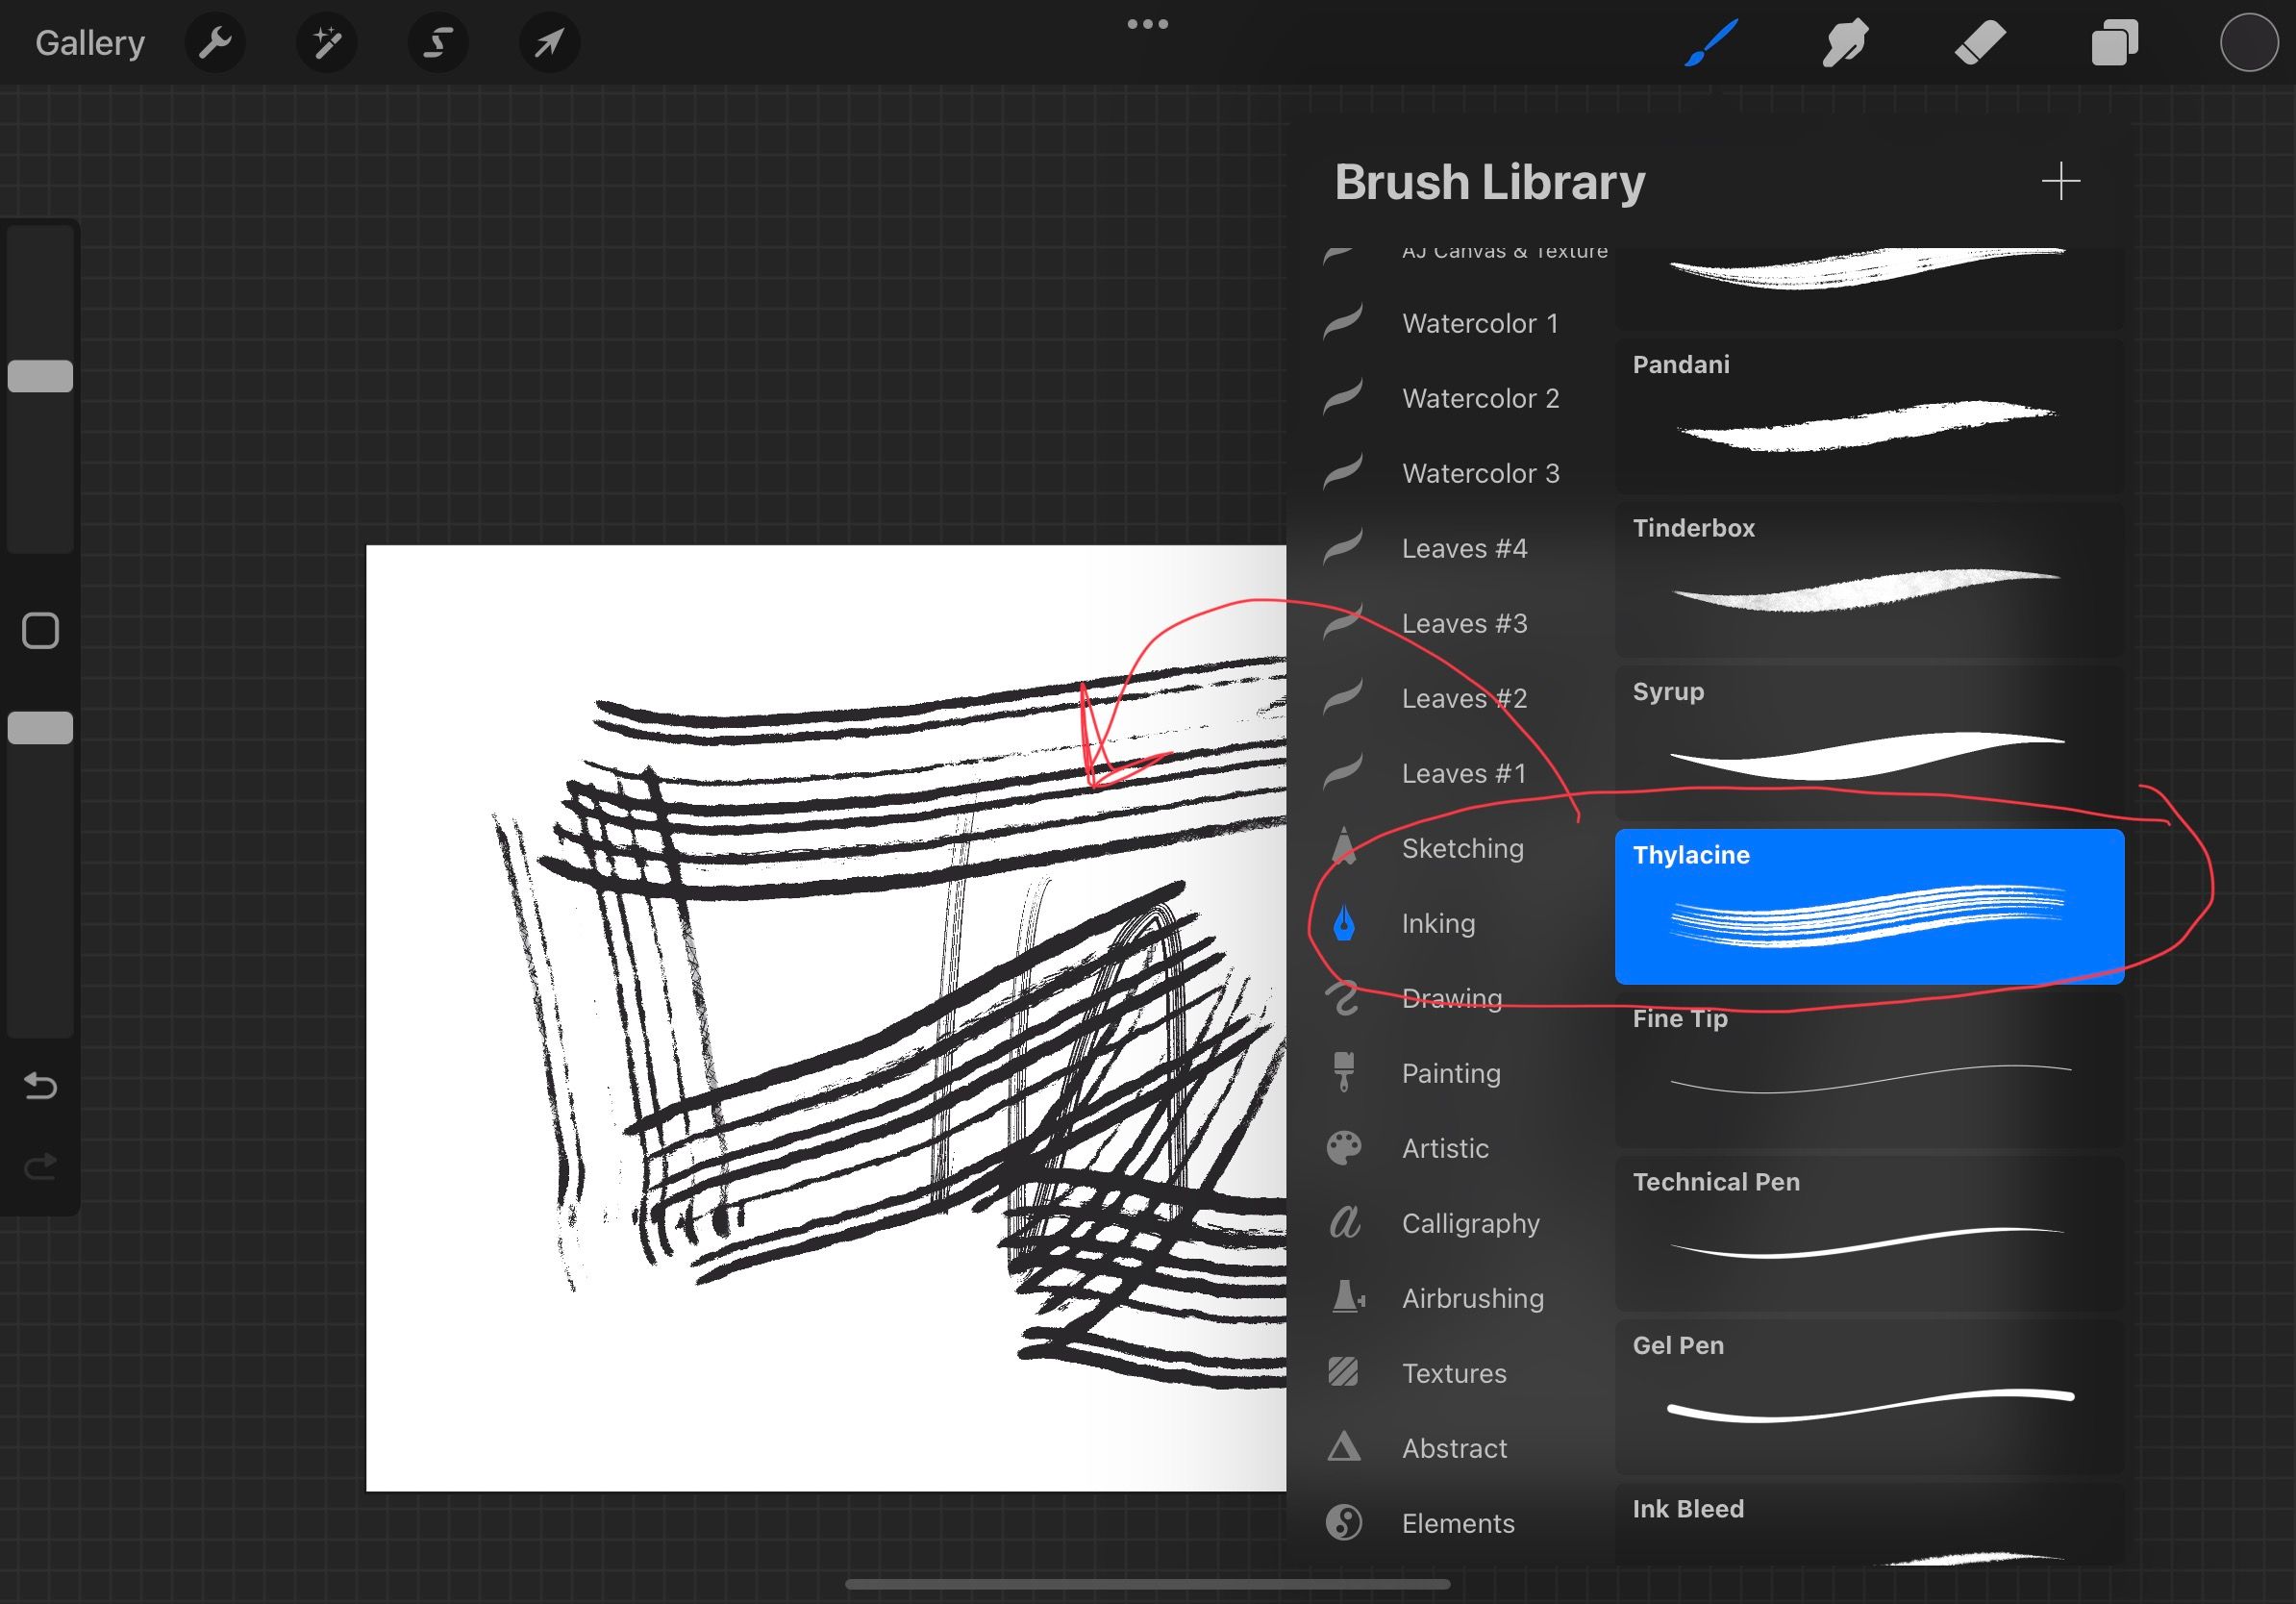Viewport: 2296px width, 1604px height.
Task: Tap the square Modify button in sidebar
Action: [40, 631]
